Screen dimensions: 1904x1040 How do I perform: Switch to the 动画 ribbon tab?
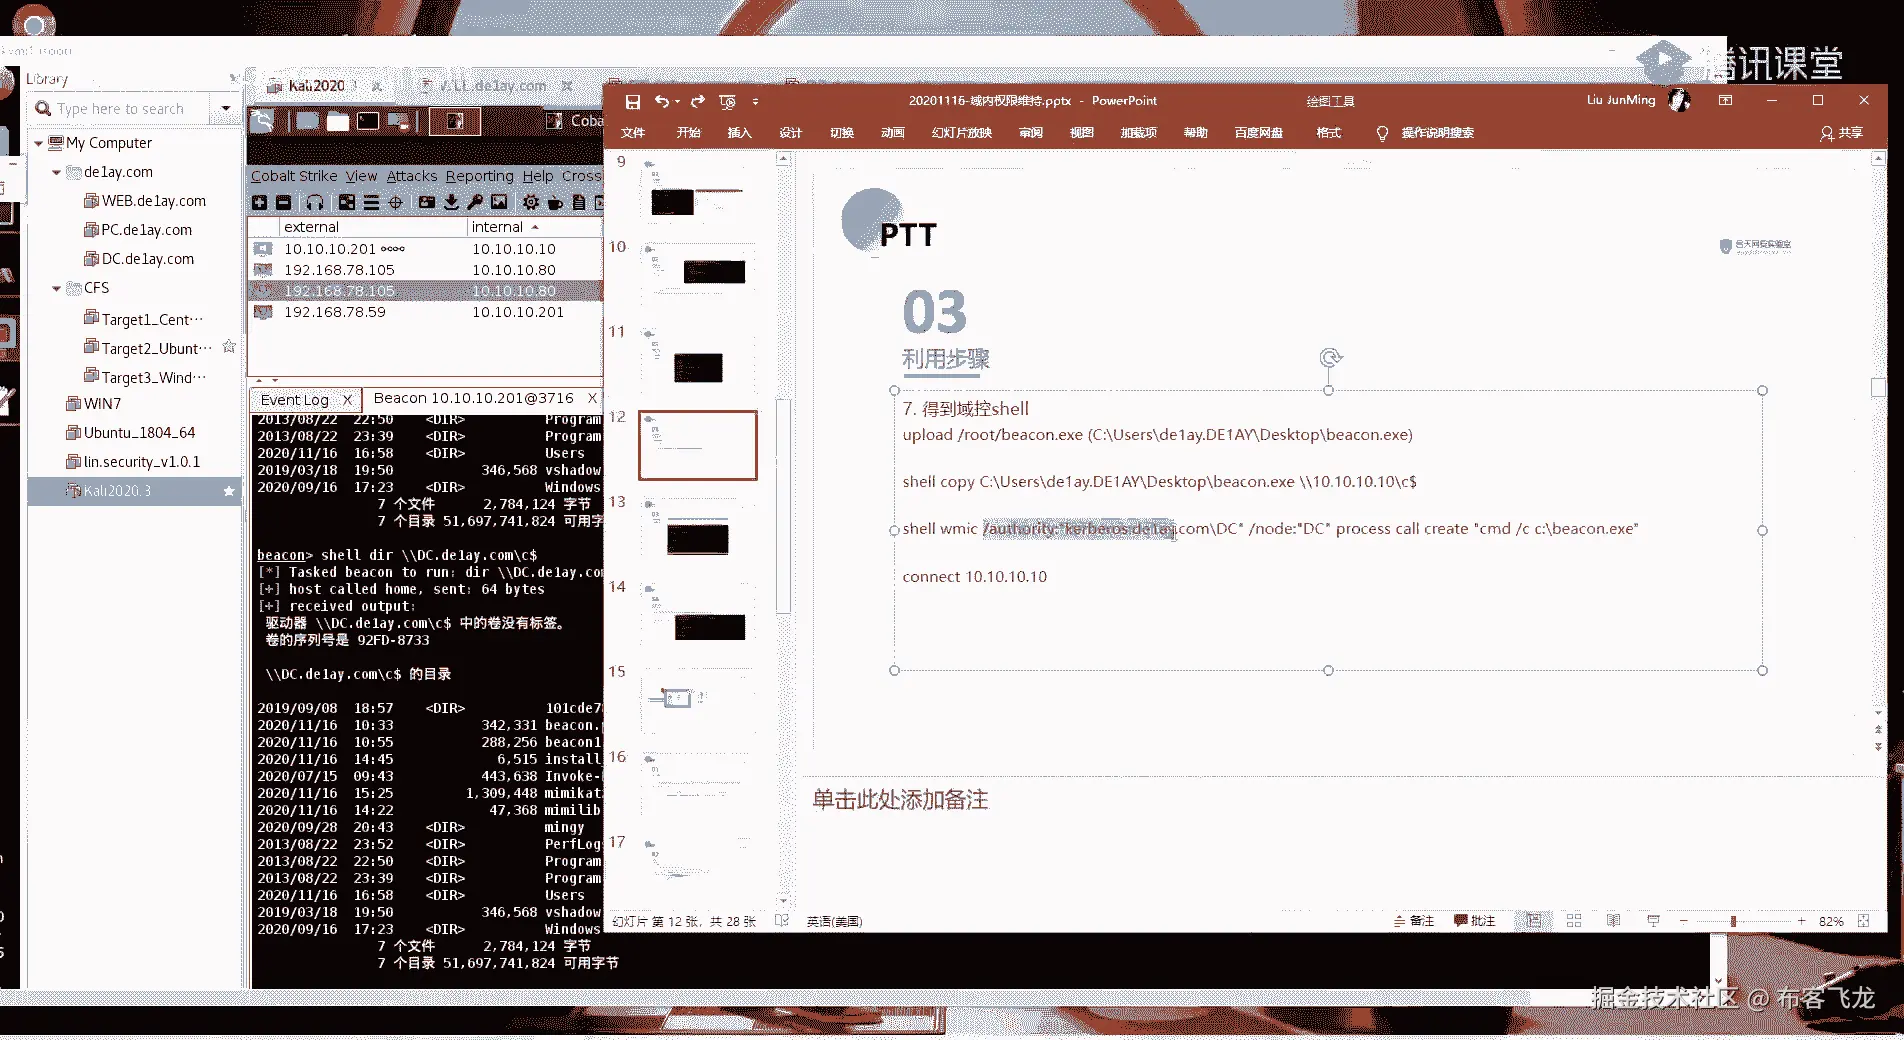point(893,133)
